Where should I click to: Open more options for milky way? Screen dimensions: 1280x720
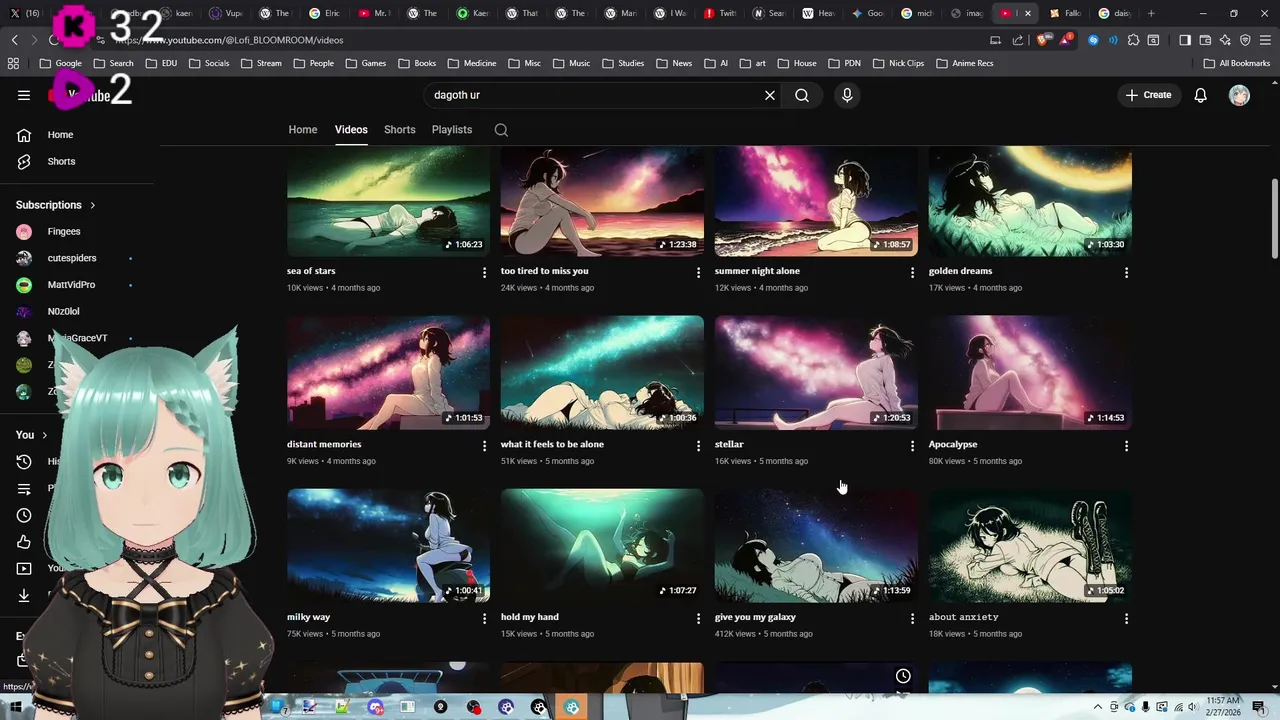[485, 618]
